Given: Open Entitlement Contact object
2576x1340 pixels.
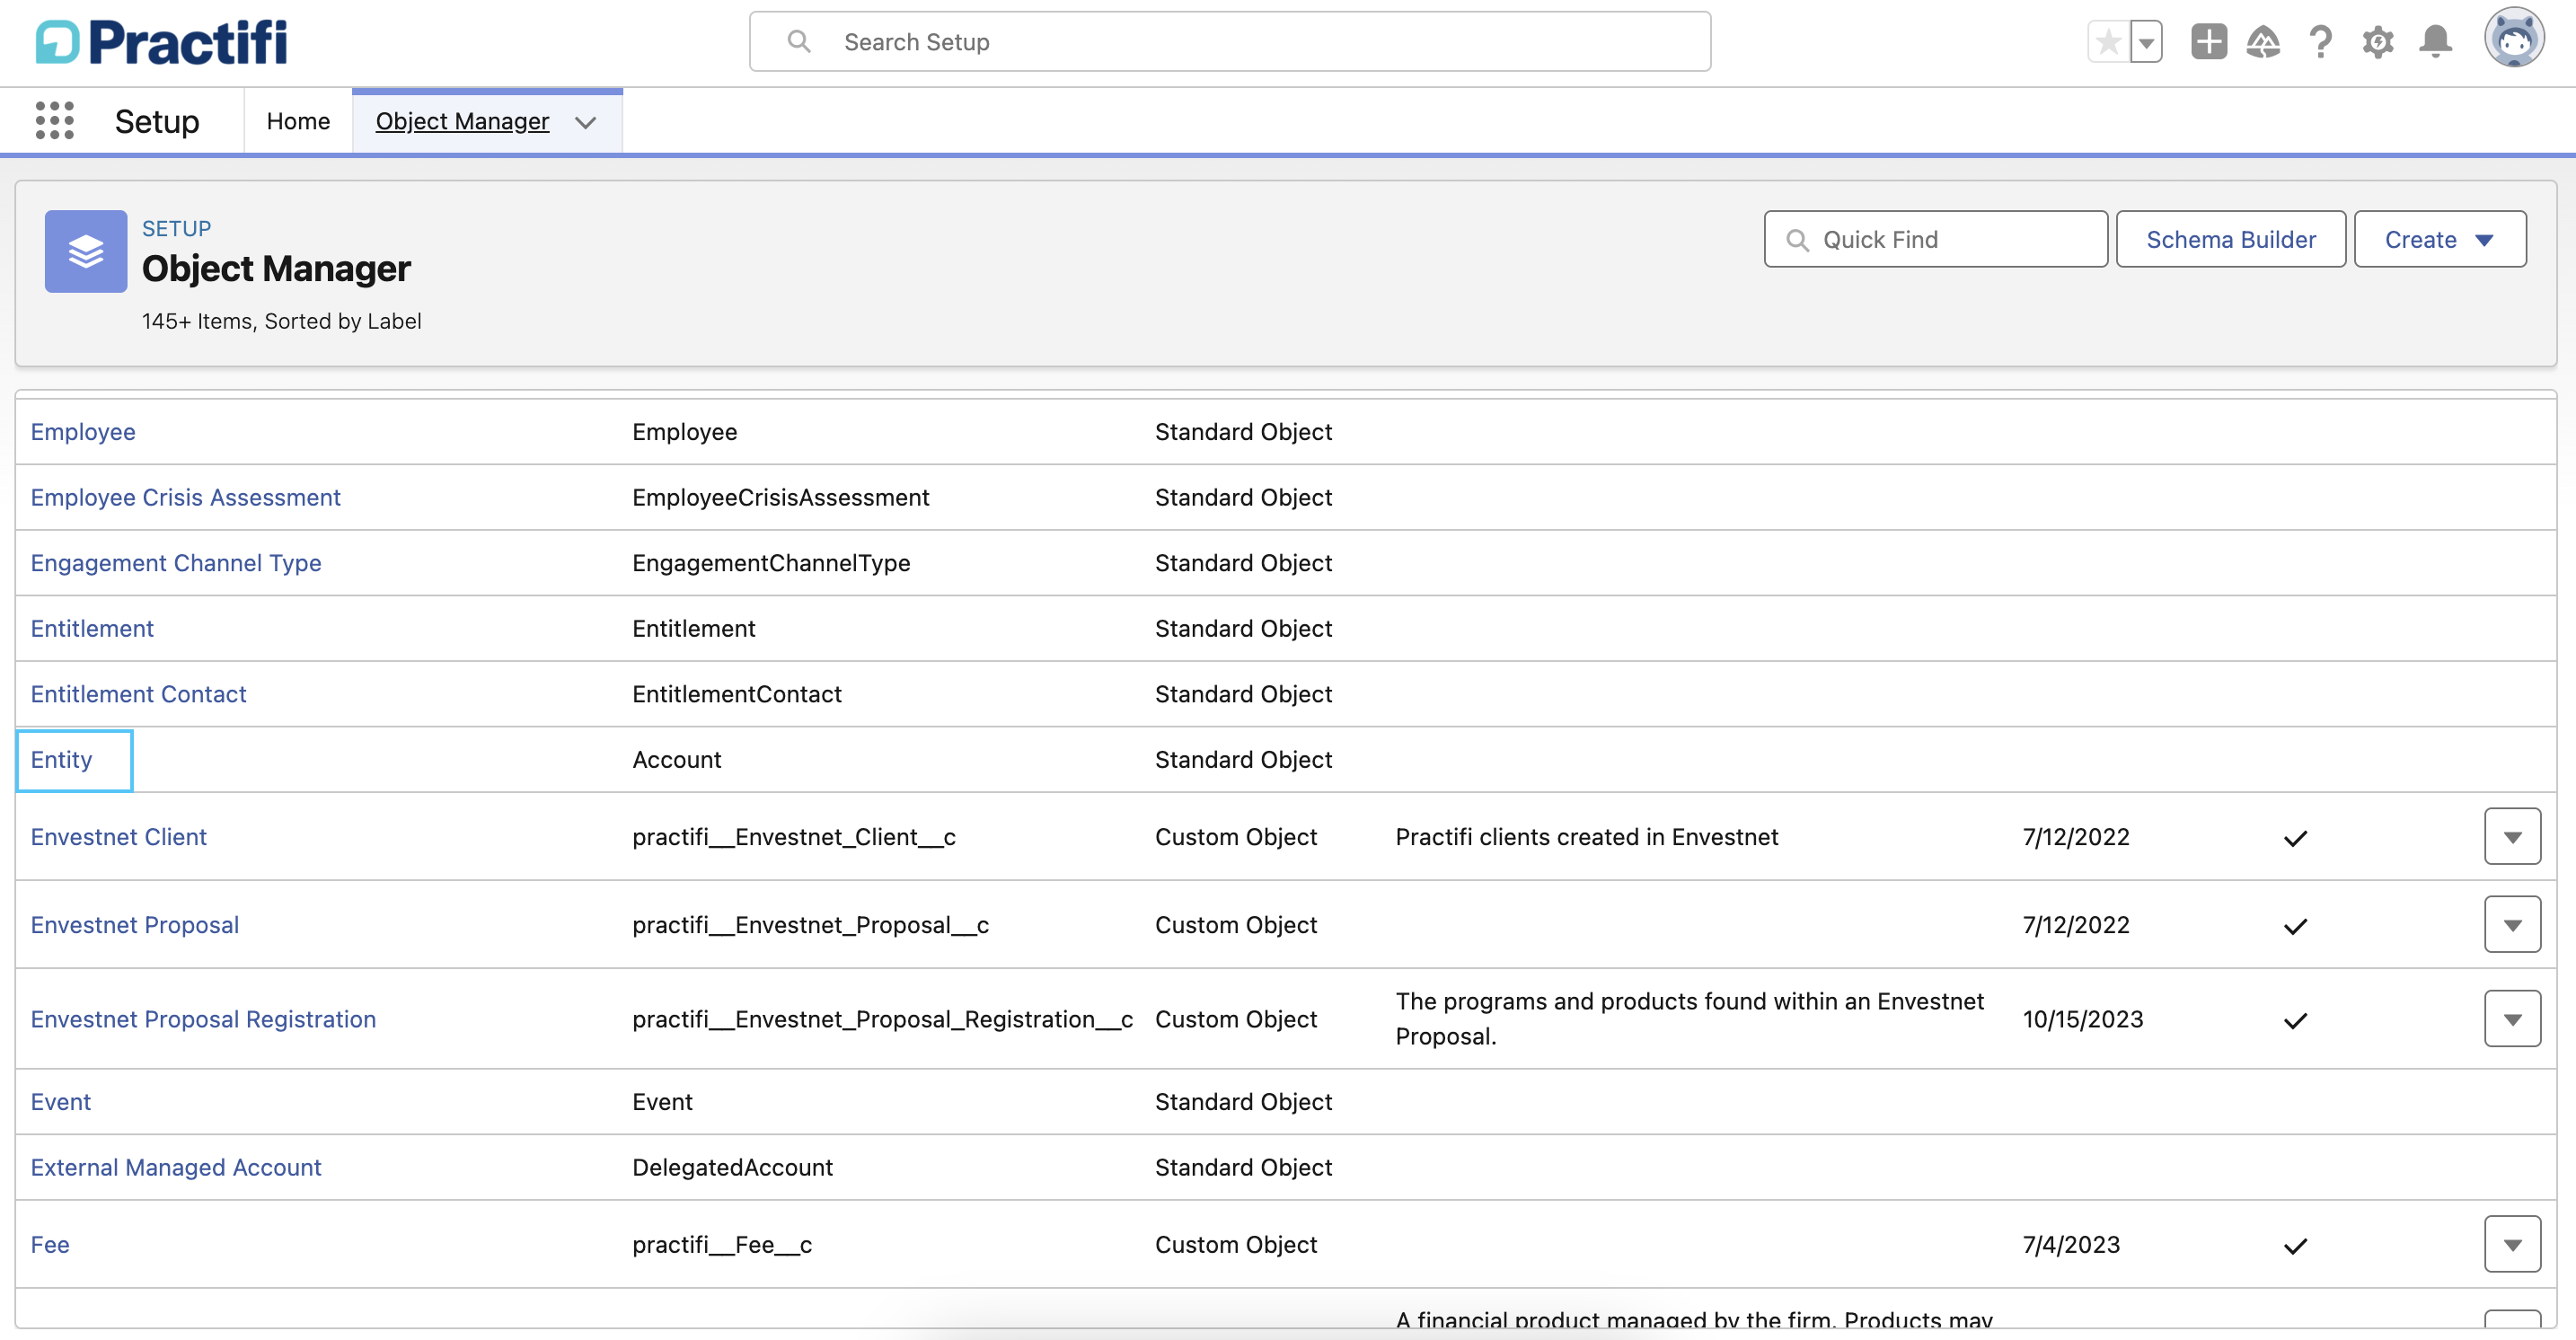Looking at the screenshot, I should [x=138, y=694].
